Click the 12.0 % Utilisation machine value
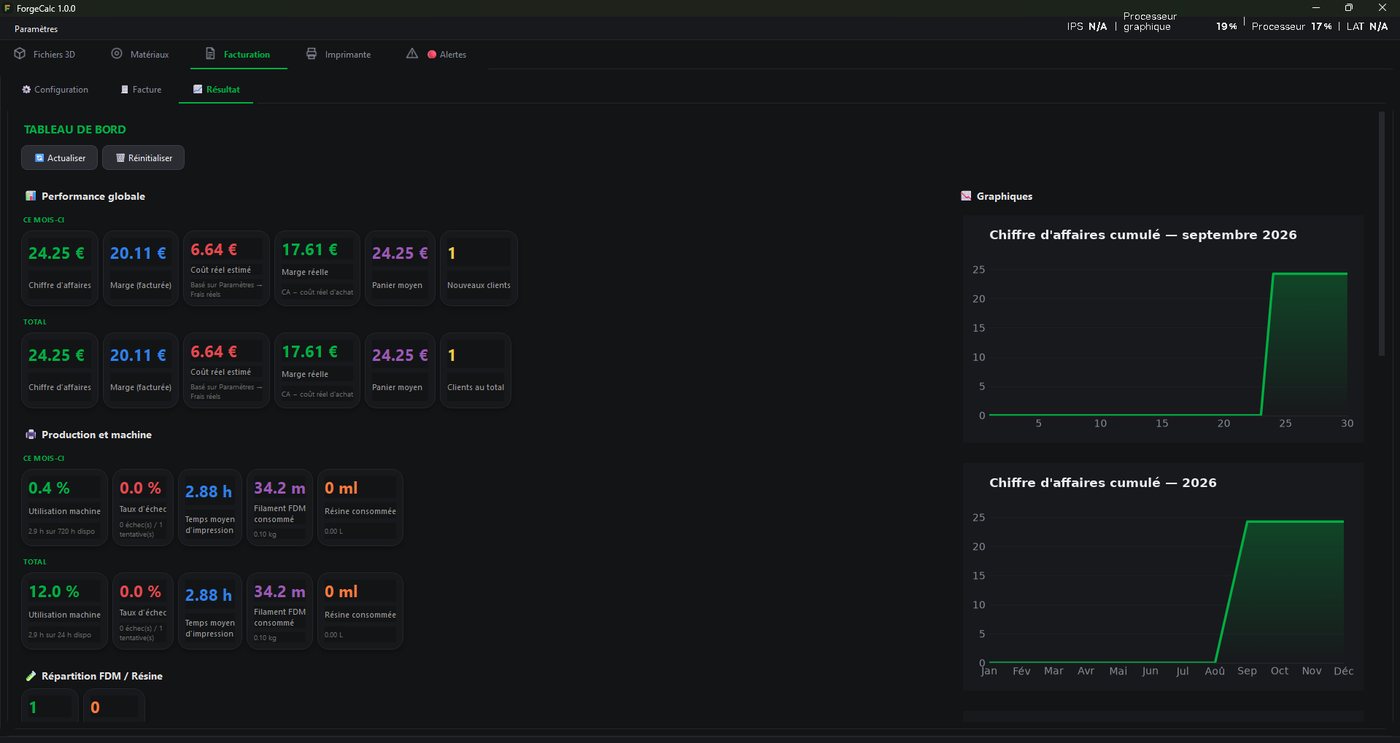This screenshot has width=1400, height=743. tap(54, 591)
